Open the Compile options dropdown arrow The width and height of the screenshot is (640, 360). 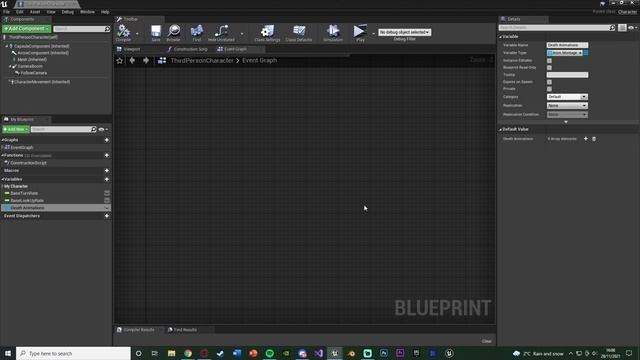coord(137,33)
